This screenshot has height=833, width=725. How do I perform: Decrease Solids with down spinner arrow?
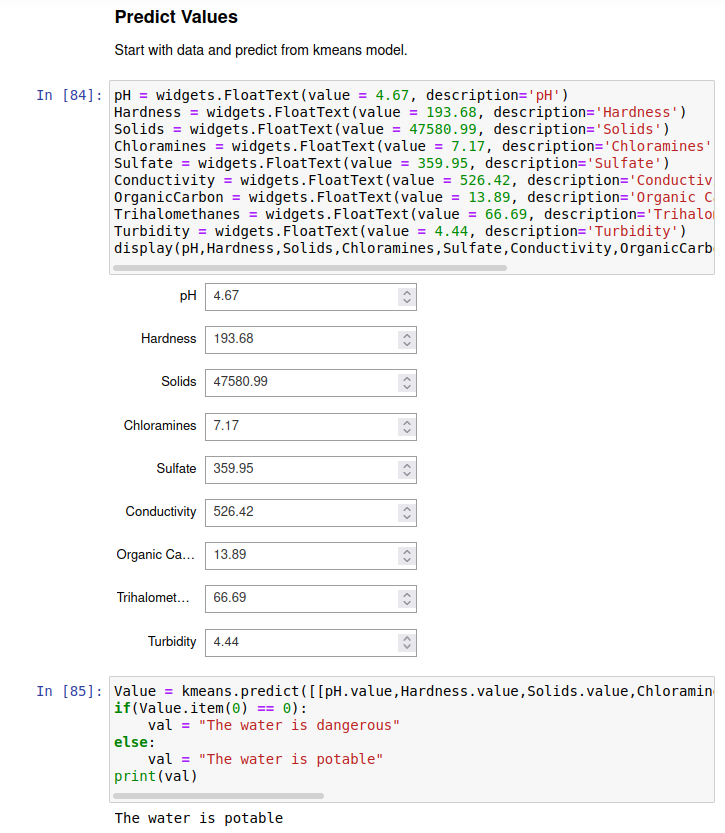click(407, 387)
